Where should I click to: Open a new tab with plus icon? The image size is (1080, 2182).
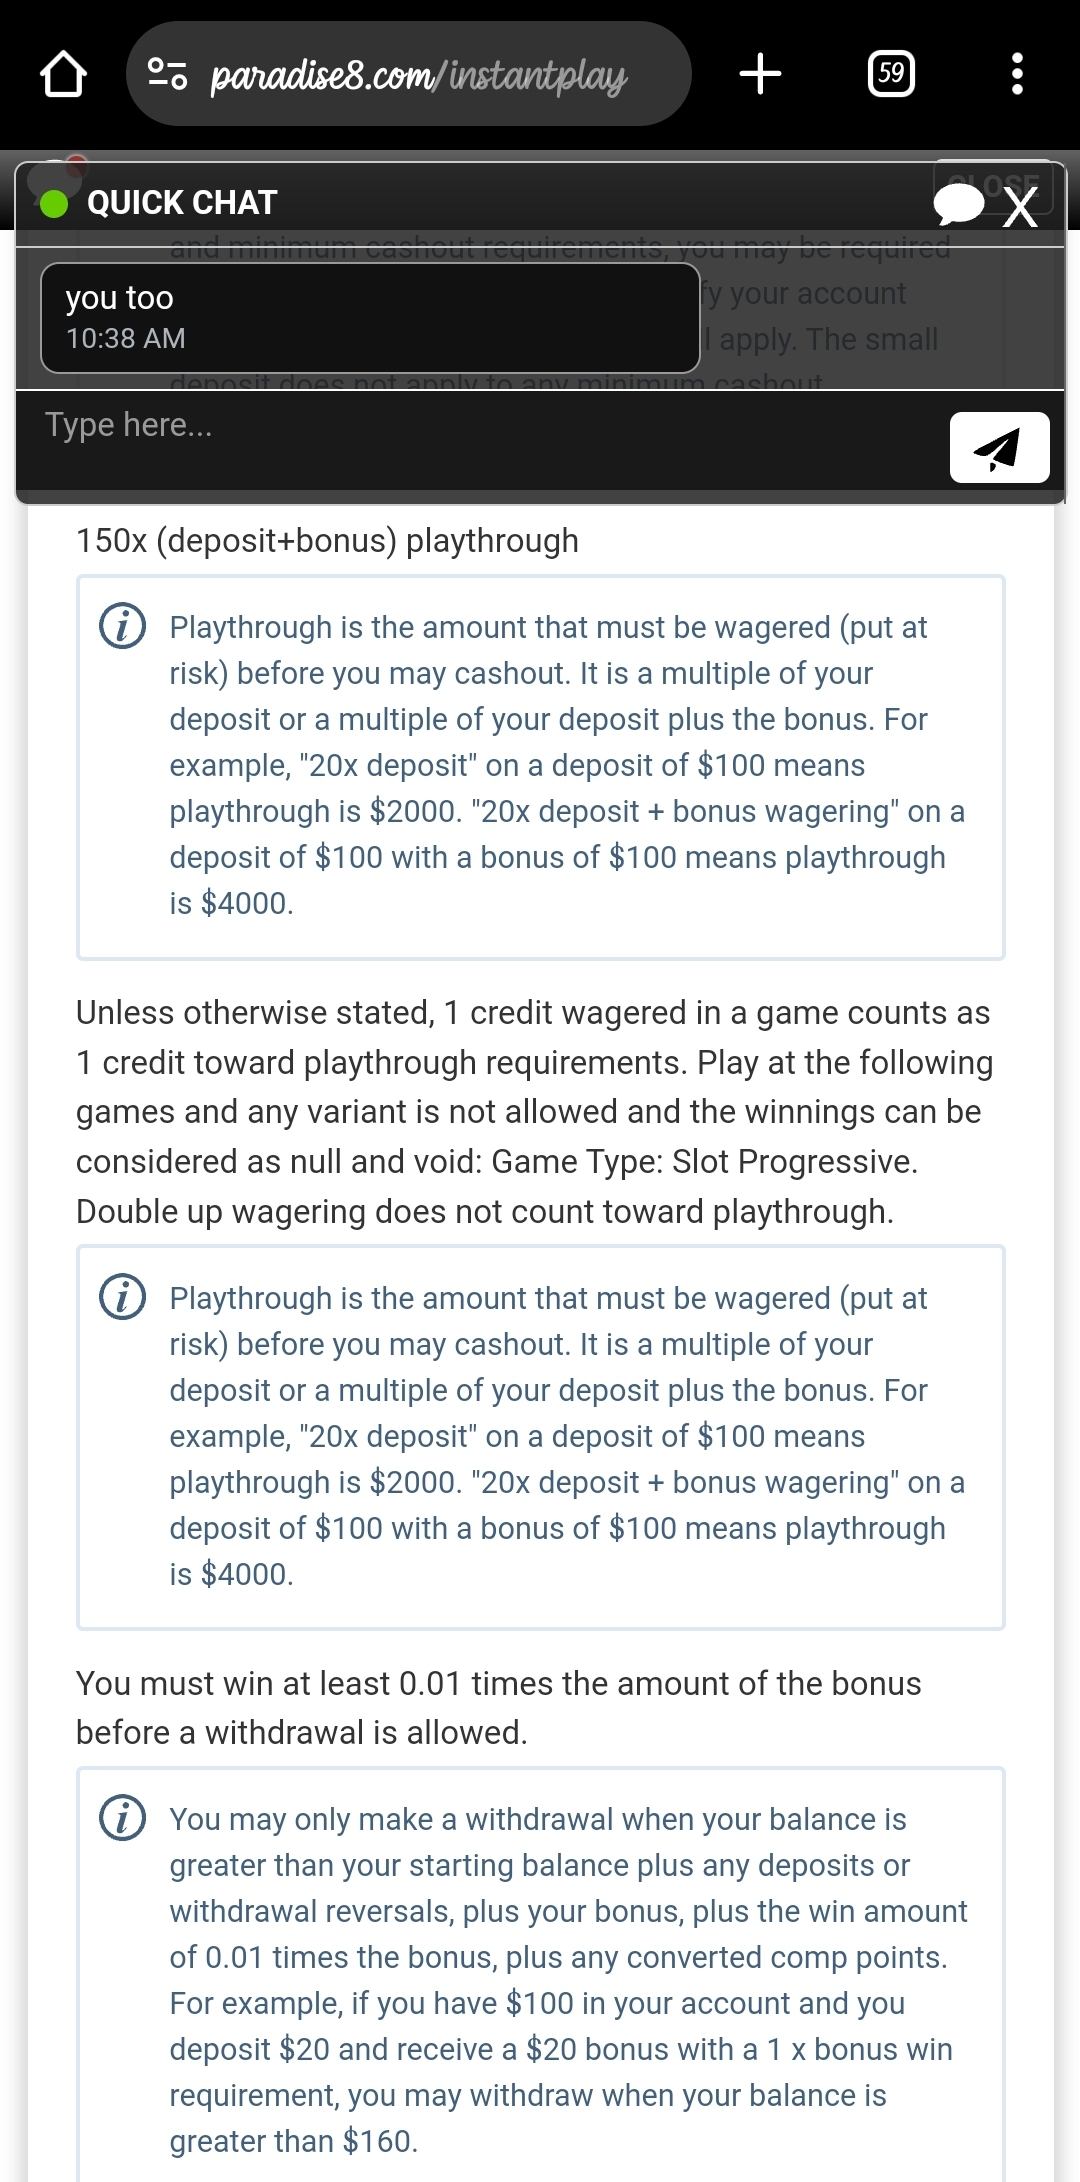(760, 74)
